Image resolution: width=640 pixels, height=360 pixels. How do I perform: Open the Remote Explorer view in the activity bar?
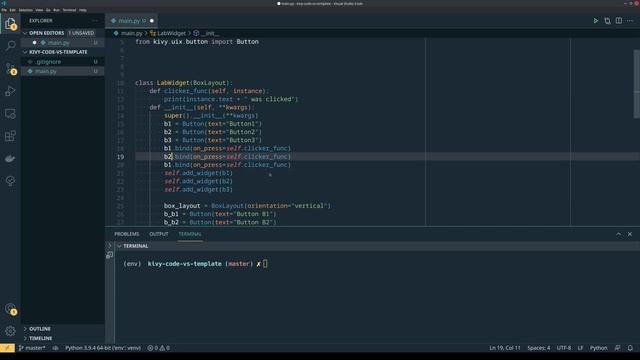pos(10,113)
